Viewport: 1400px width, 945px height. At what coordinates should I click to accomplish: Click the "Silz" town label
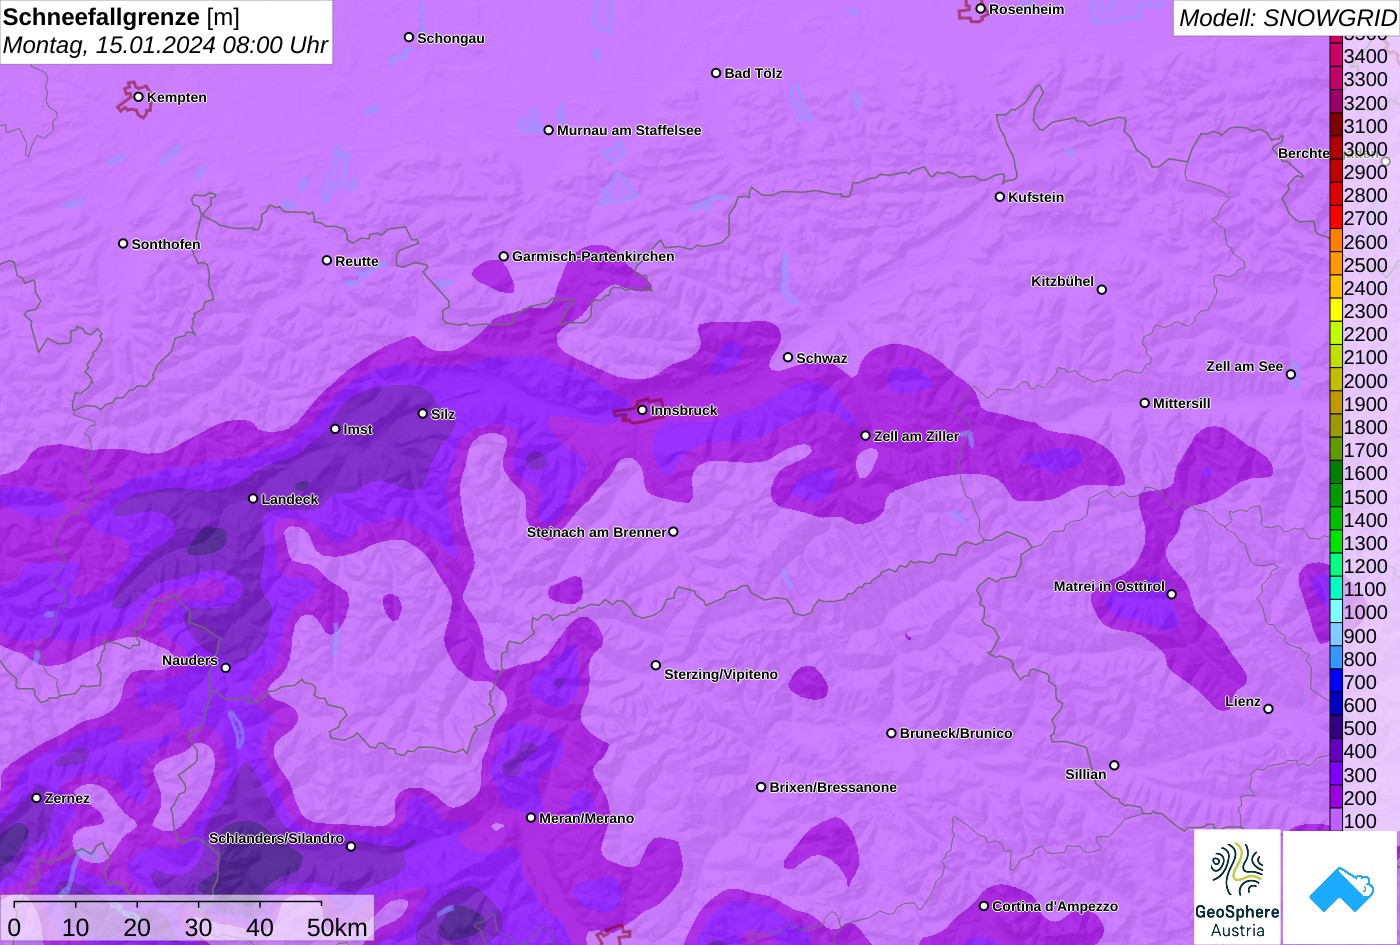pos(443,415)
